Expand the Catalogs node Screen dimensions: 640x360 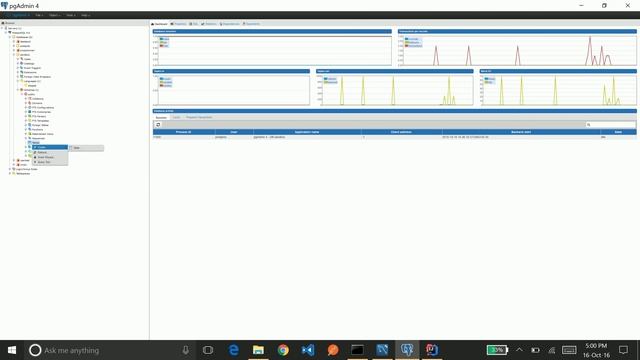(18, 64)
